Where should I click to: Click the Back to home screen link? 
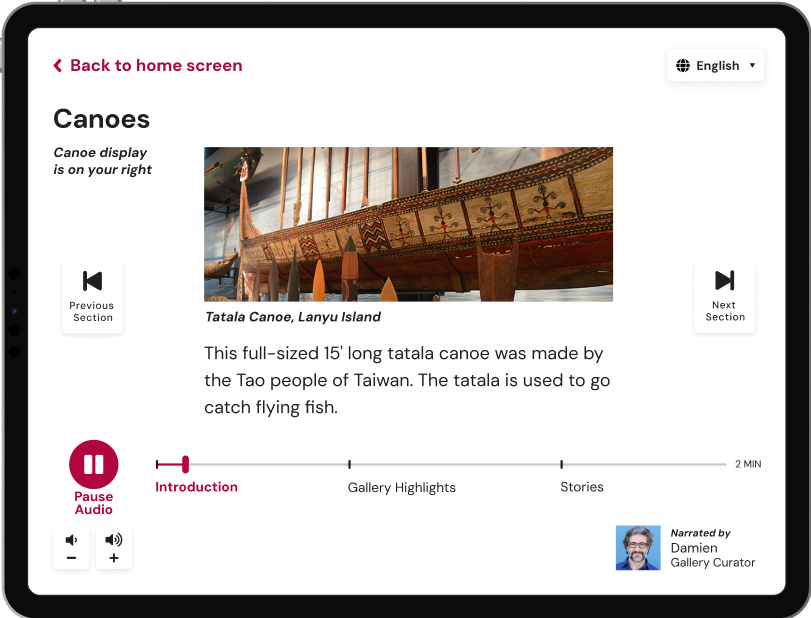pyautogui.click(x=155, y=65)
